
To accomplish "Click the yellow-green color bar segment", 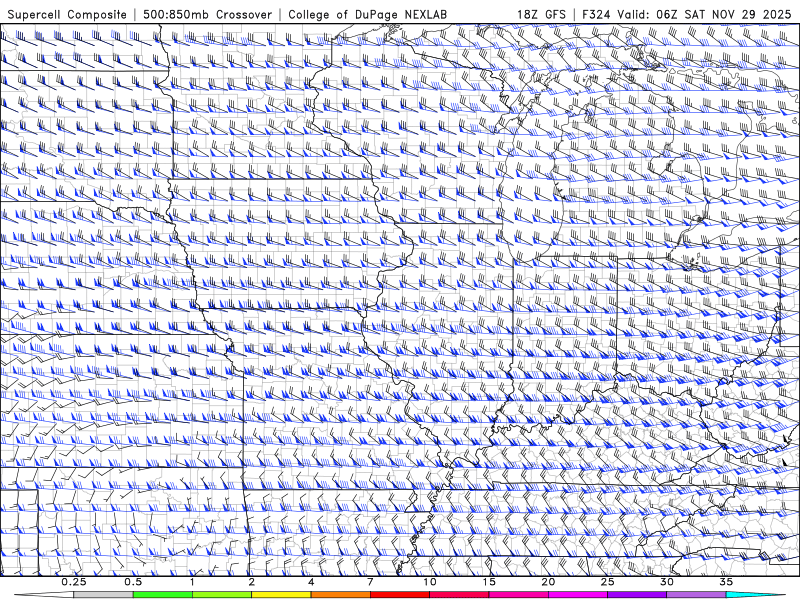I will coord(222,595).
